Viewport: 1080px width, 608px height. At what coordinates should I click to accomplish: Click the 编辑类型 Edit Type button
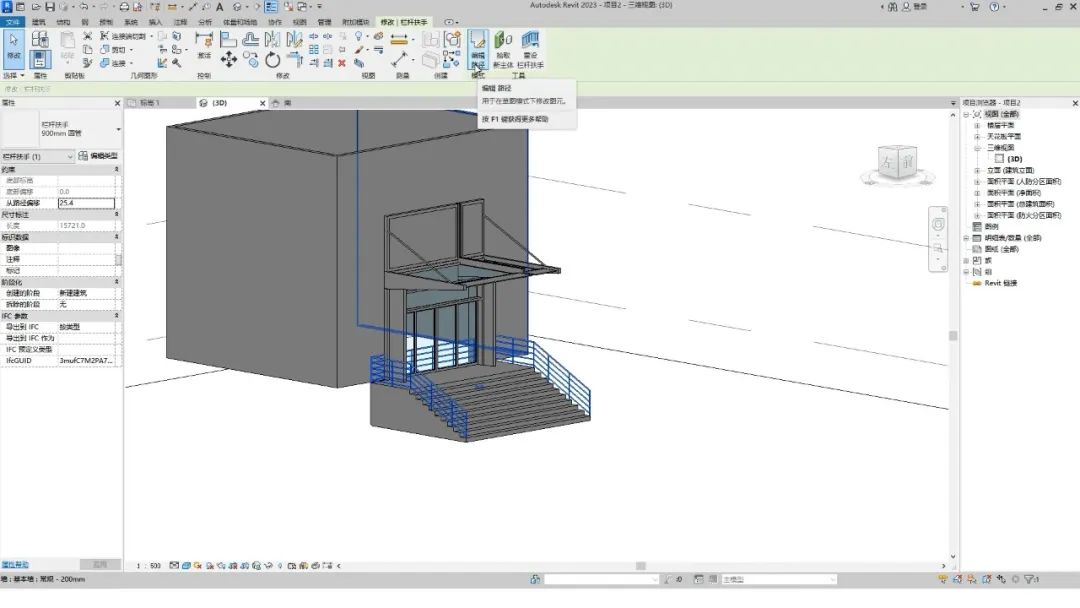98,156
